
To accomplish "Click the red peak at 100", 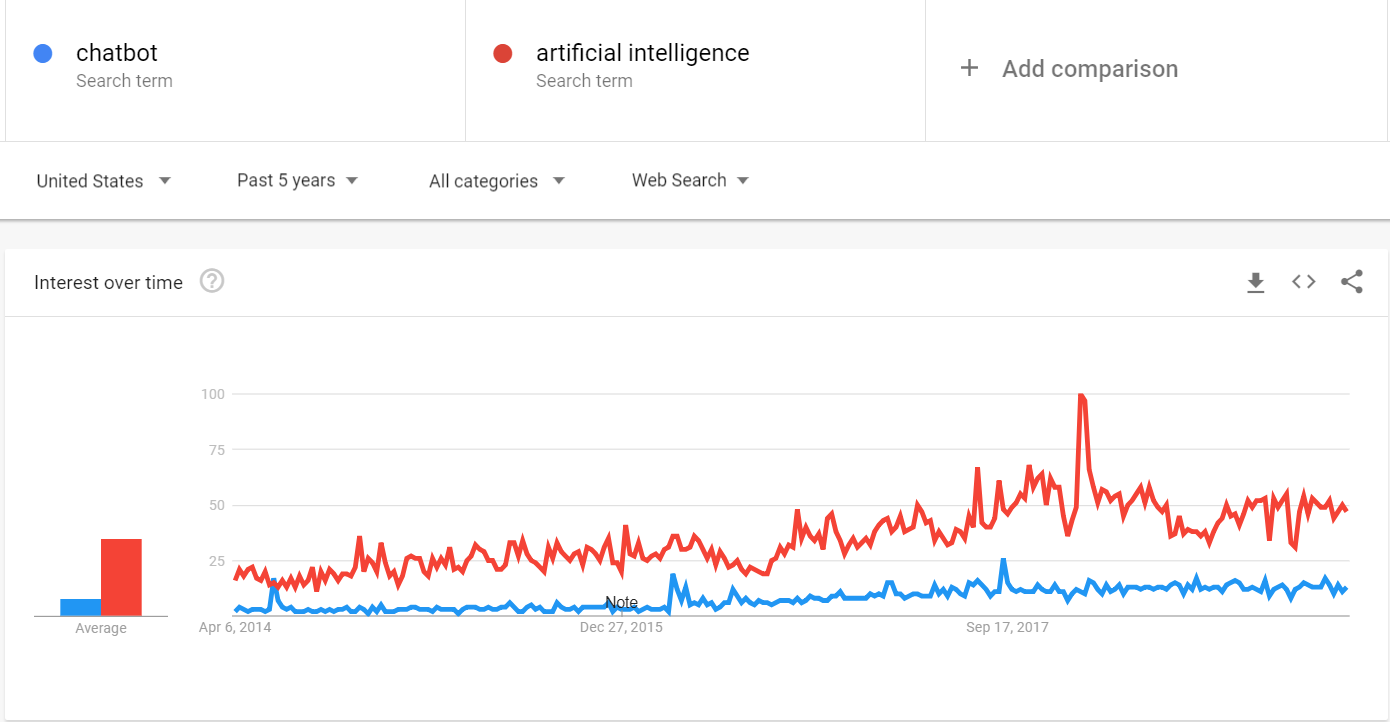I will (x=1081, y=396).
